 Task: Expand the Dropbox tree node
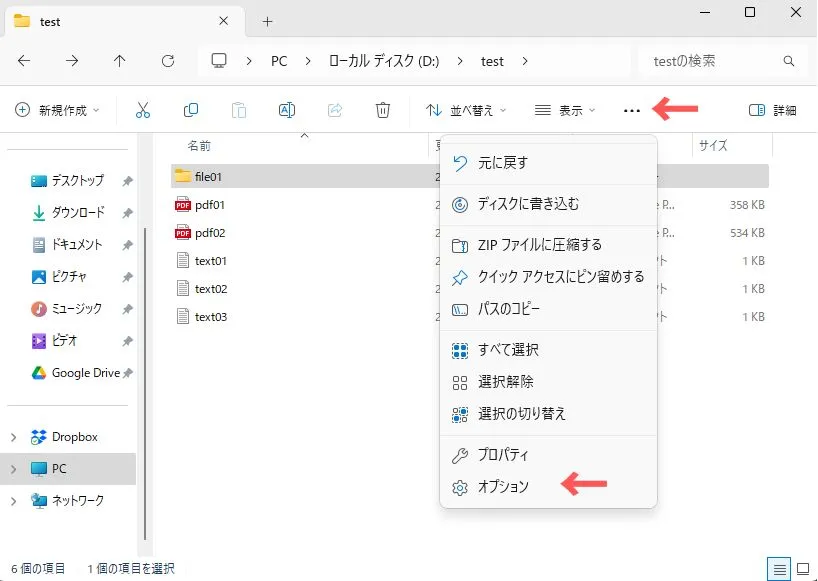[x=14, y=437]
